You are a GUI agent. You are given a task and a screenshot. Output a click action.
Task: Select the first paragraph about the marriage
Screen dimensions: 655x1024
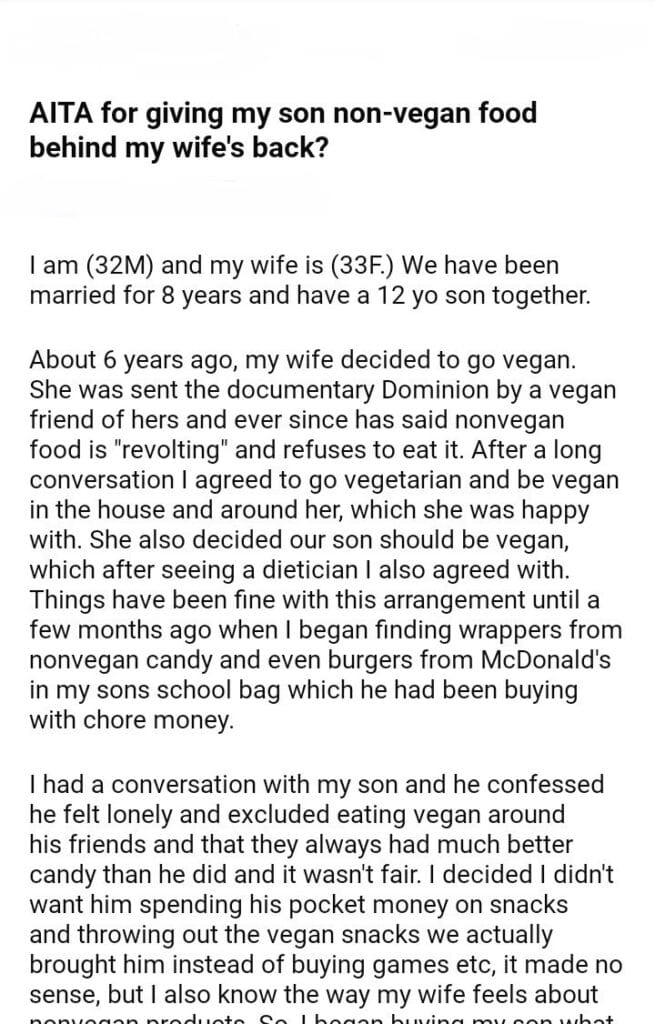(296, 283)
